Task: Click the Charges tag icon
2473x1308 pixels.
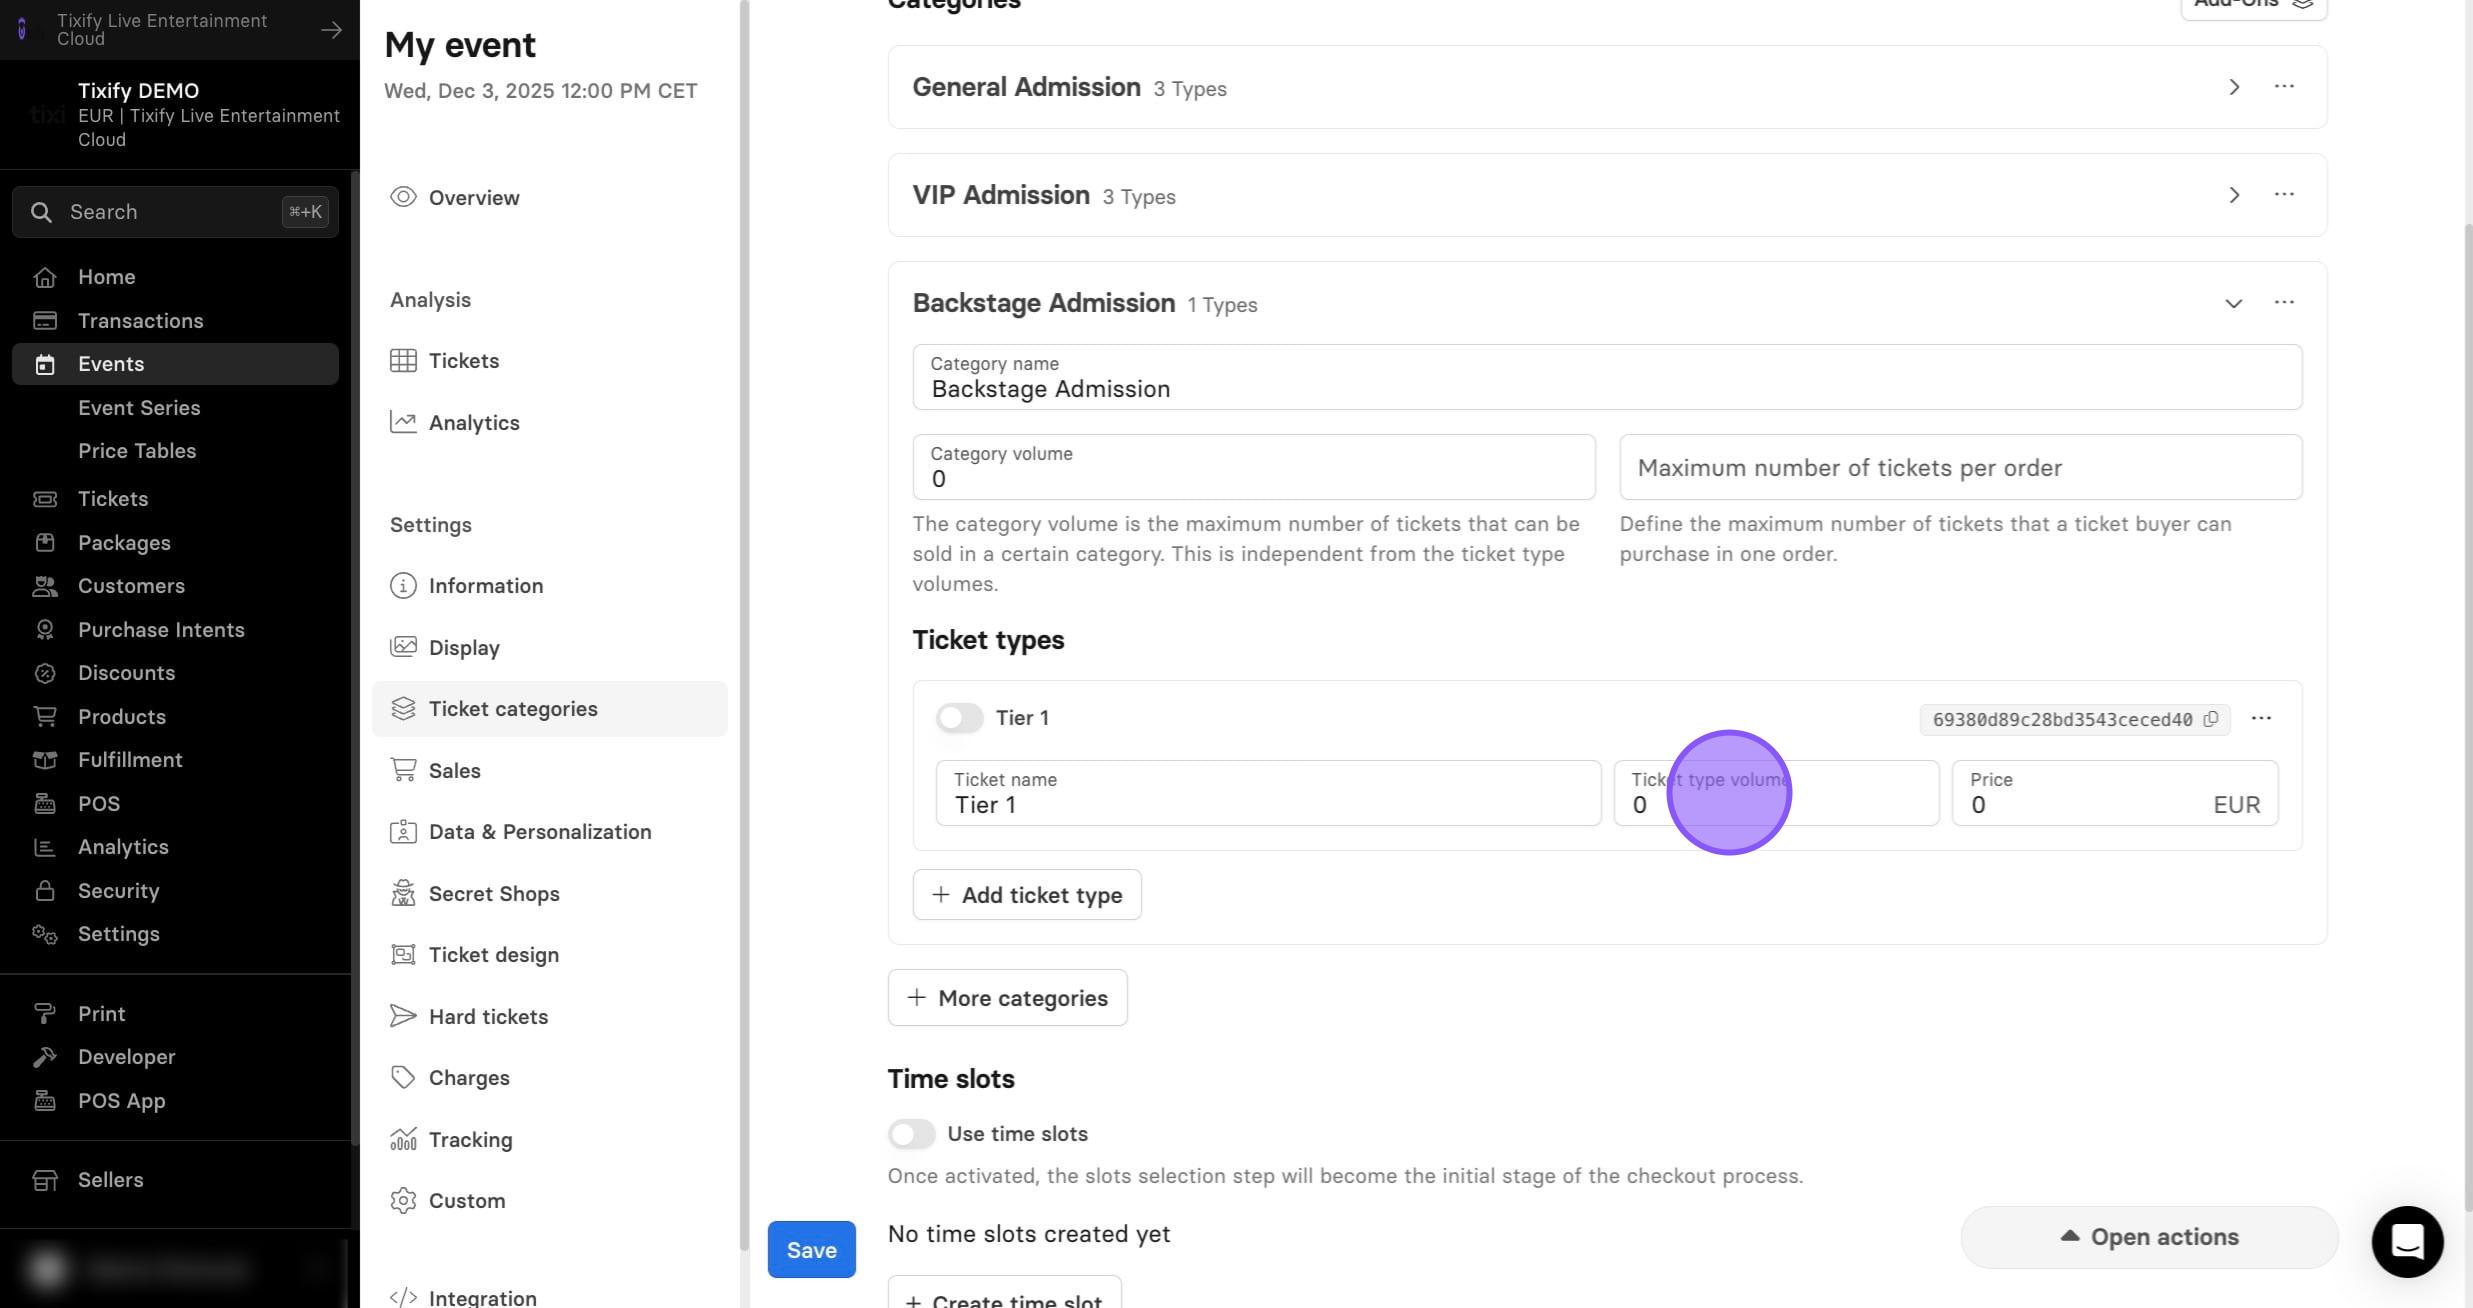Action: point(403,1077)
